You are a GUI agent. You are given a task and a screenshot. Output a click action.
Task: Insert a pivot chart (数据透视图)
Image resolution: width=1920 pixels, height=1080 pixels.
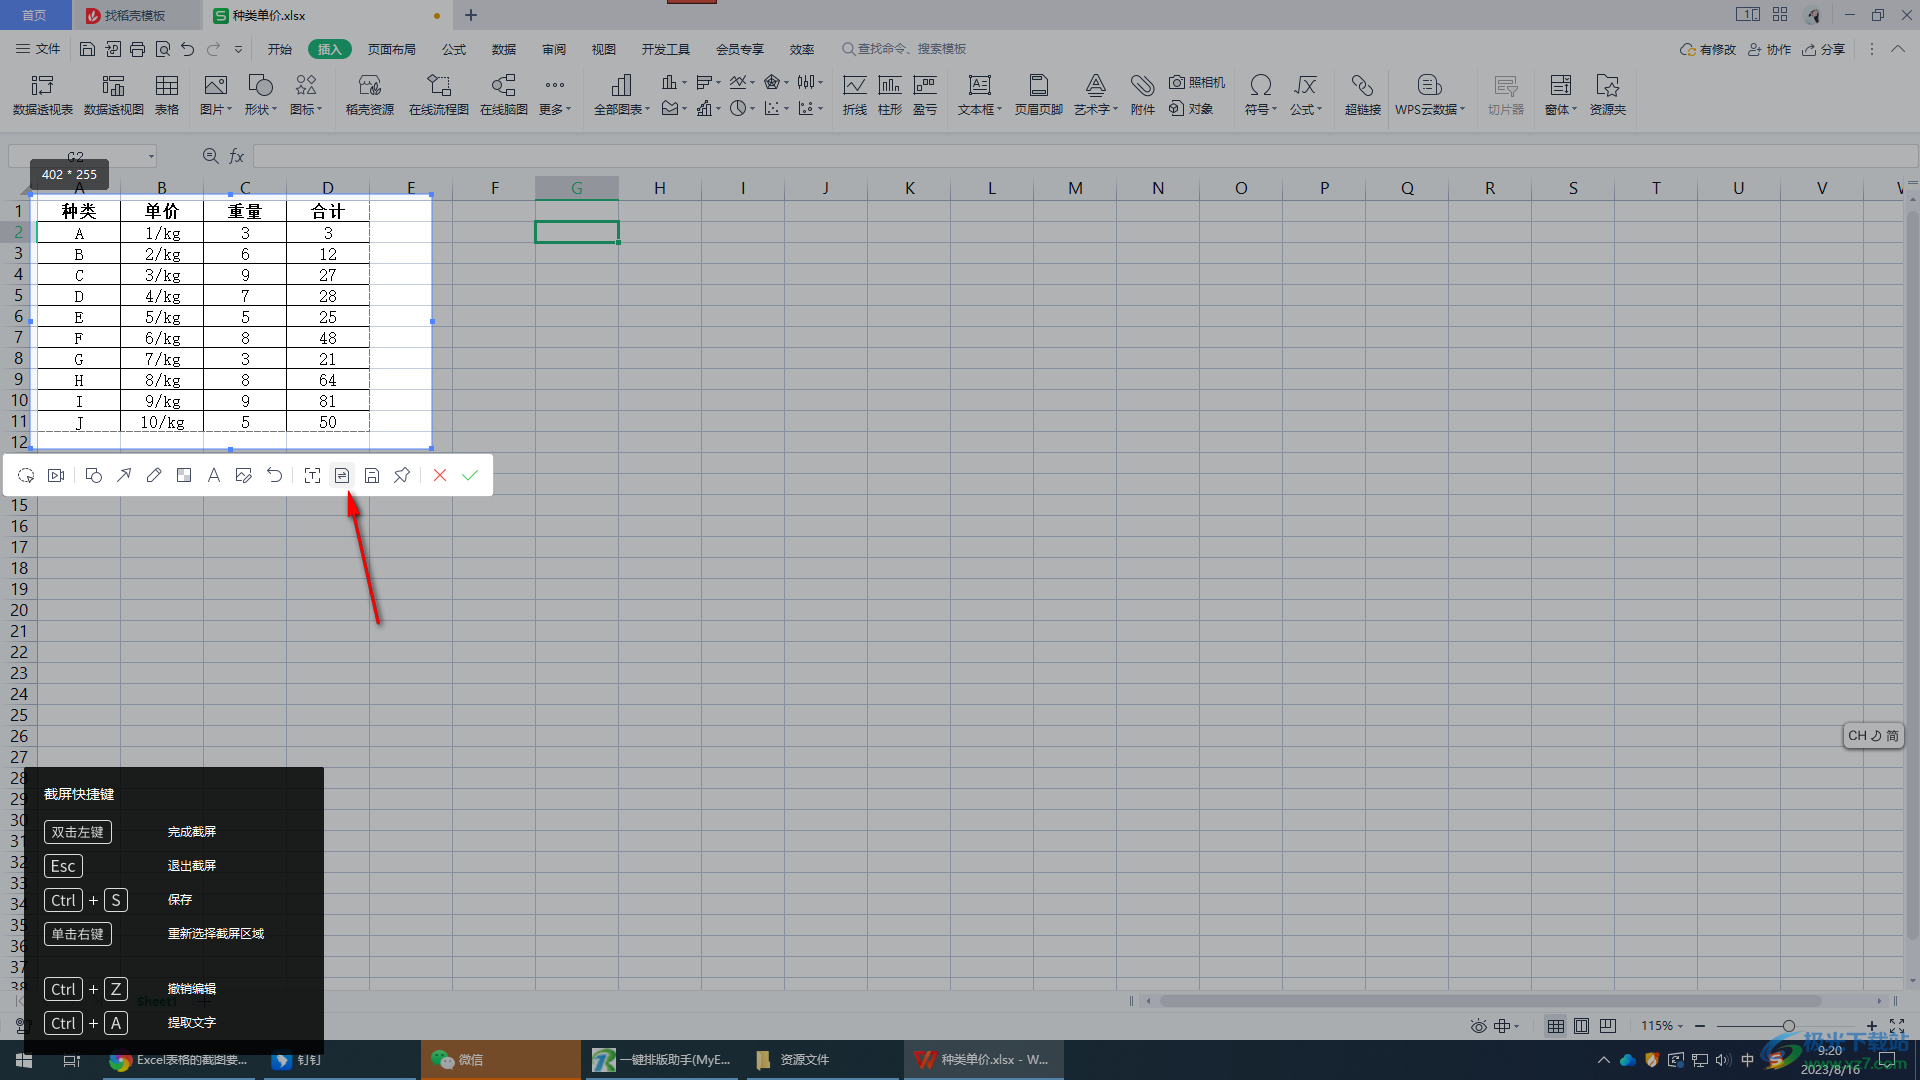(x=114, y=95)
